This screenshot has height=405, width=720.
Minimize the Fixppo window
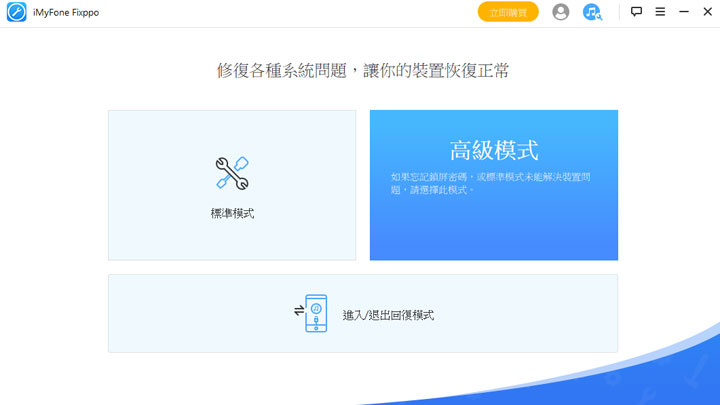click(684, 12)
